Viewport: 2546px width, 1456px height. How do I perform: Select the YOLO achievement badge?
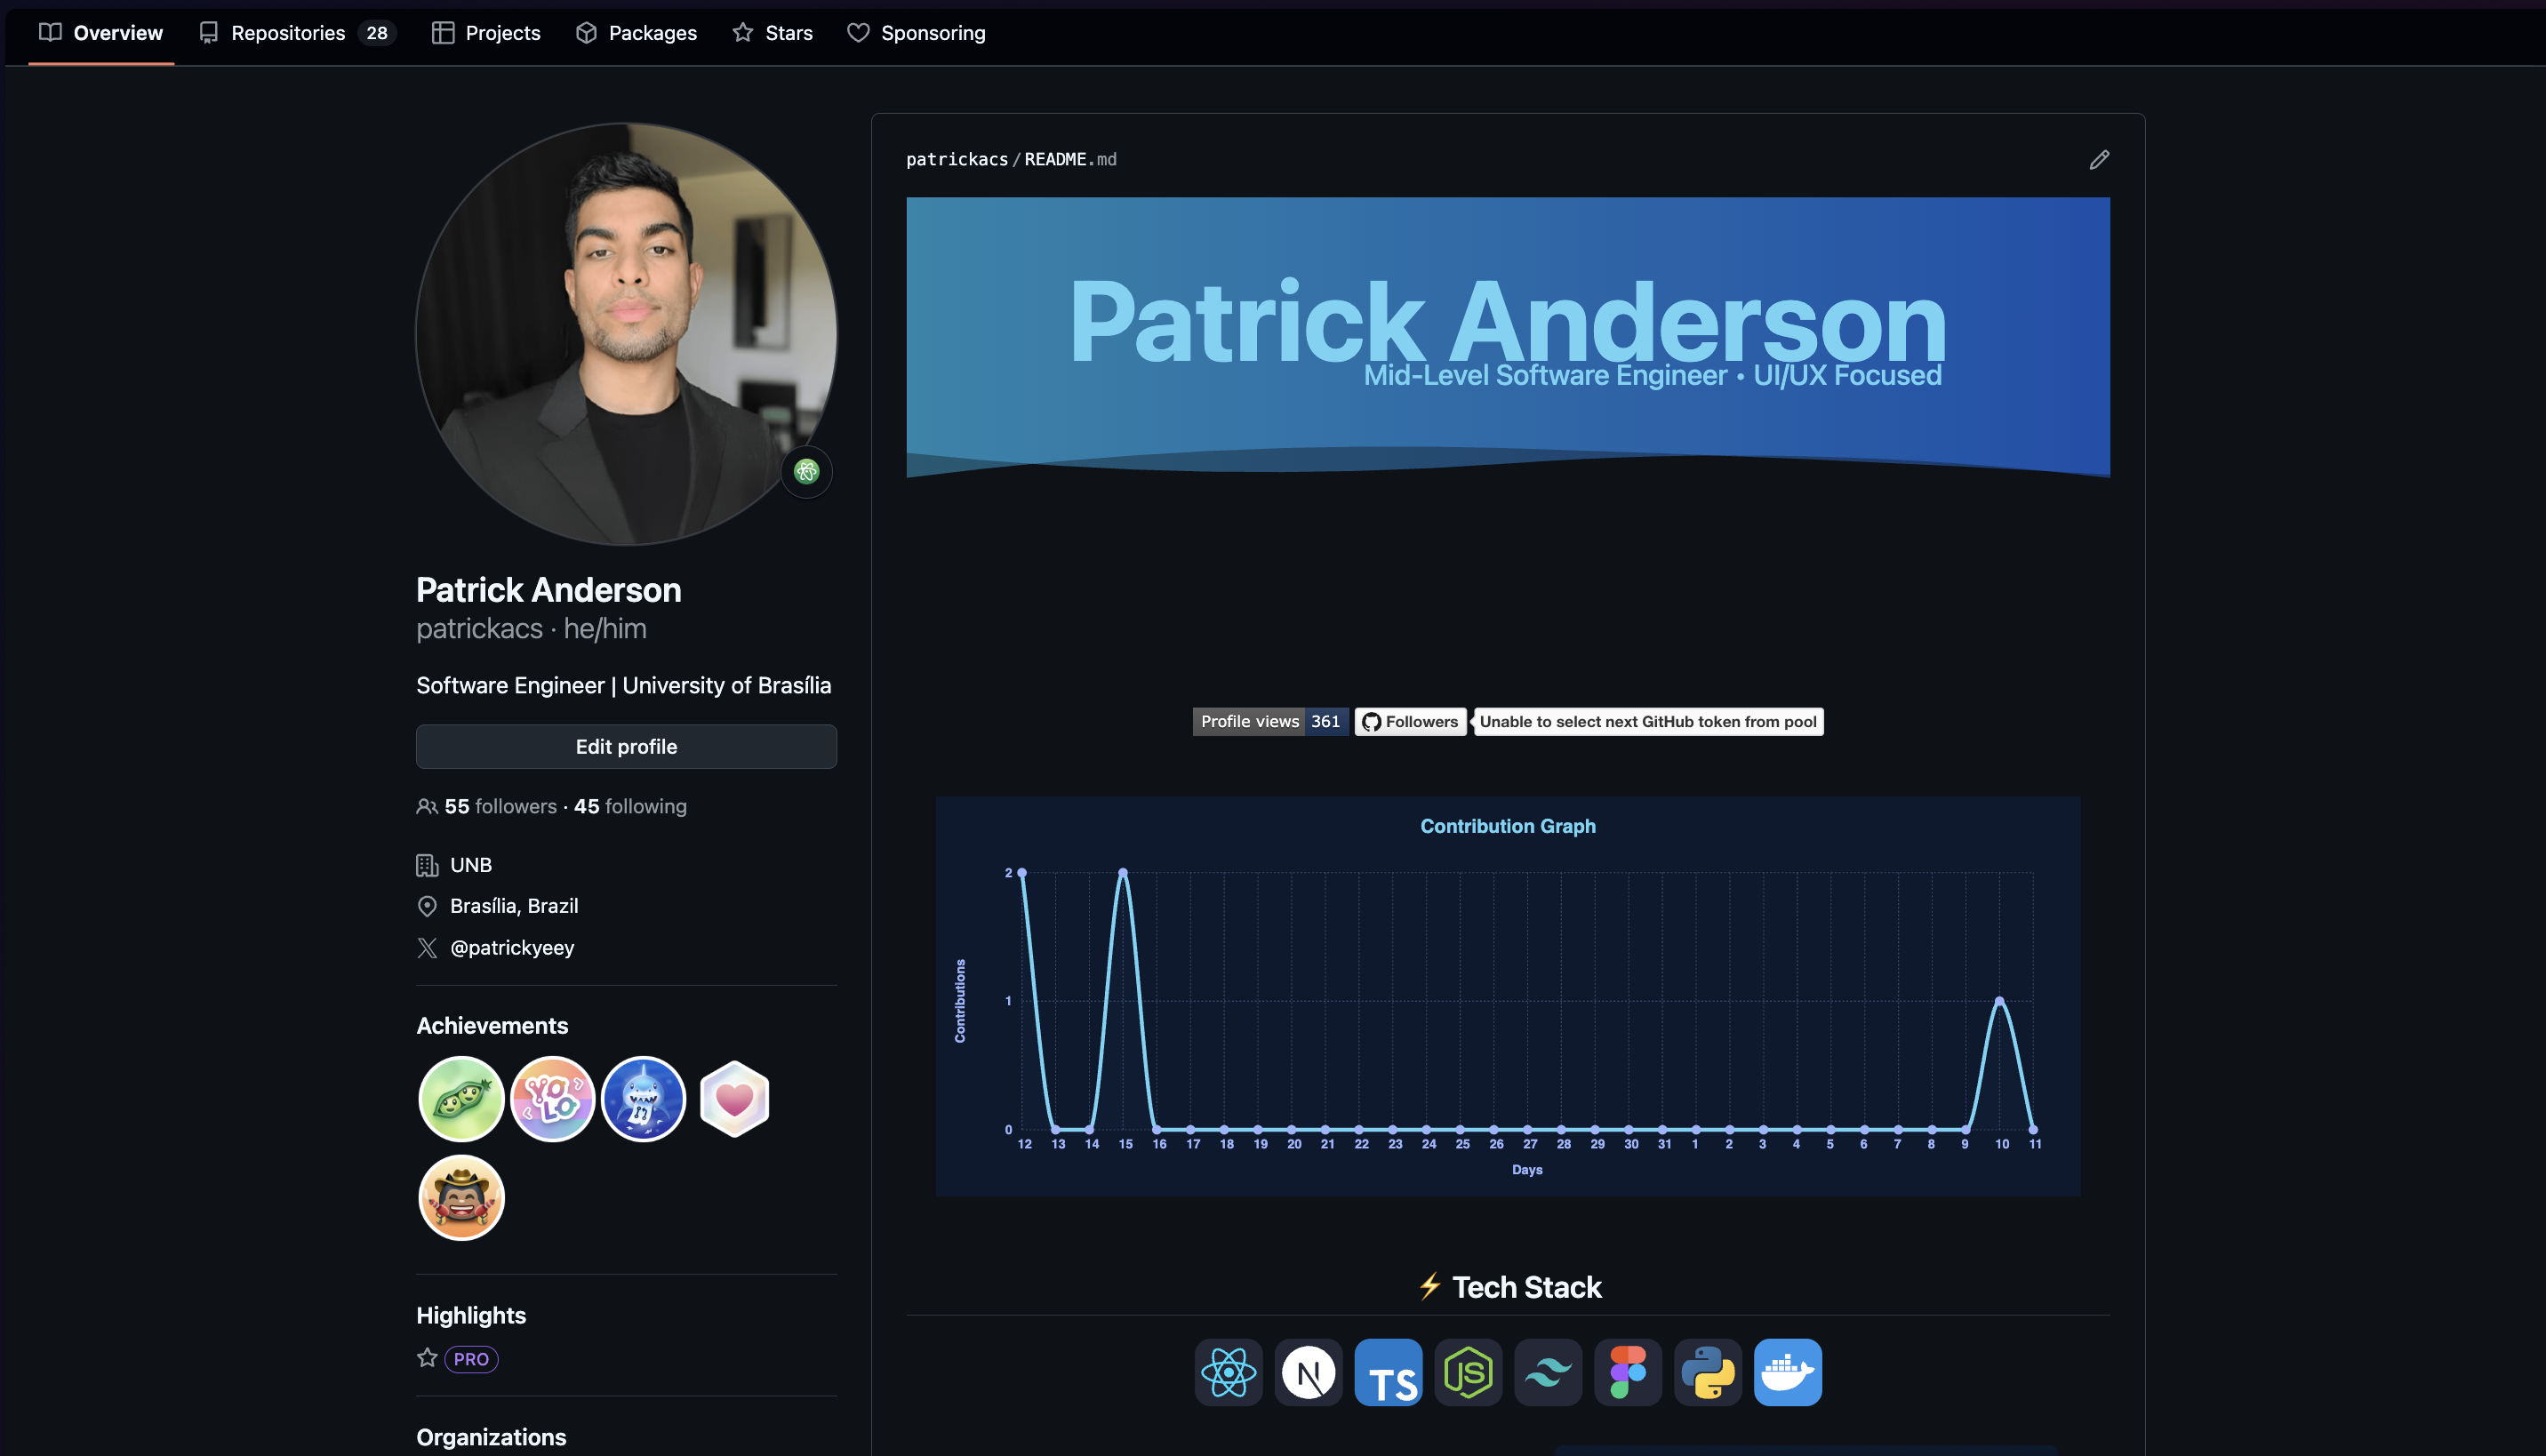552,1098
